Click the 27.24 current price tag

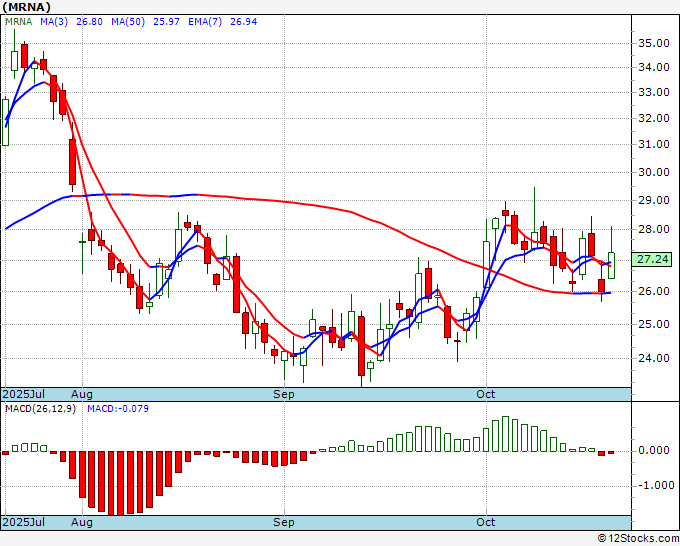coord(652,259)
